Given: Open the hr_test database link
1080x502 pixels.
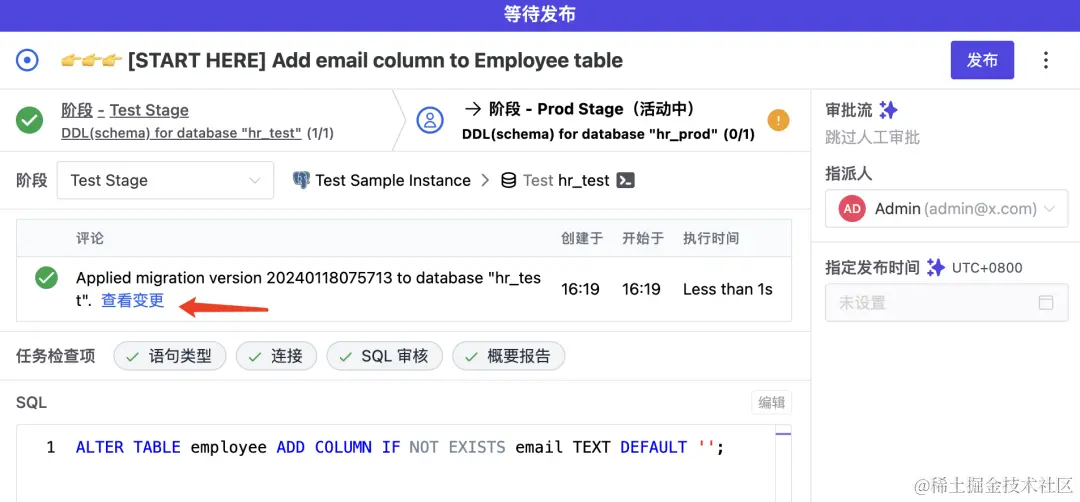Looking at the screenshot, I should (583, 180).
